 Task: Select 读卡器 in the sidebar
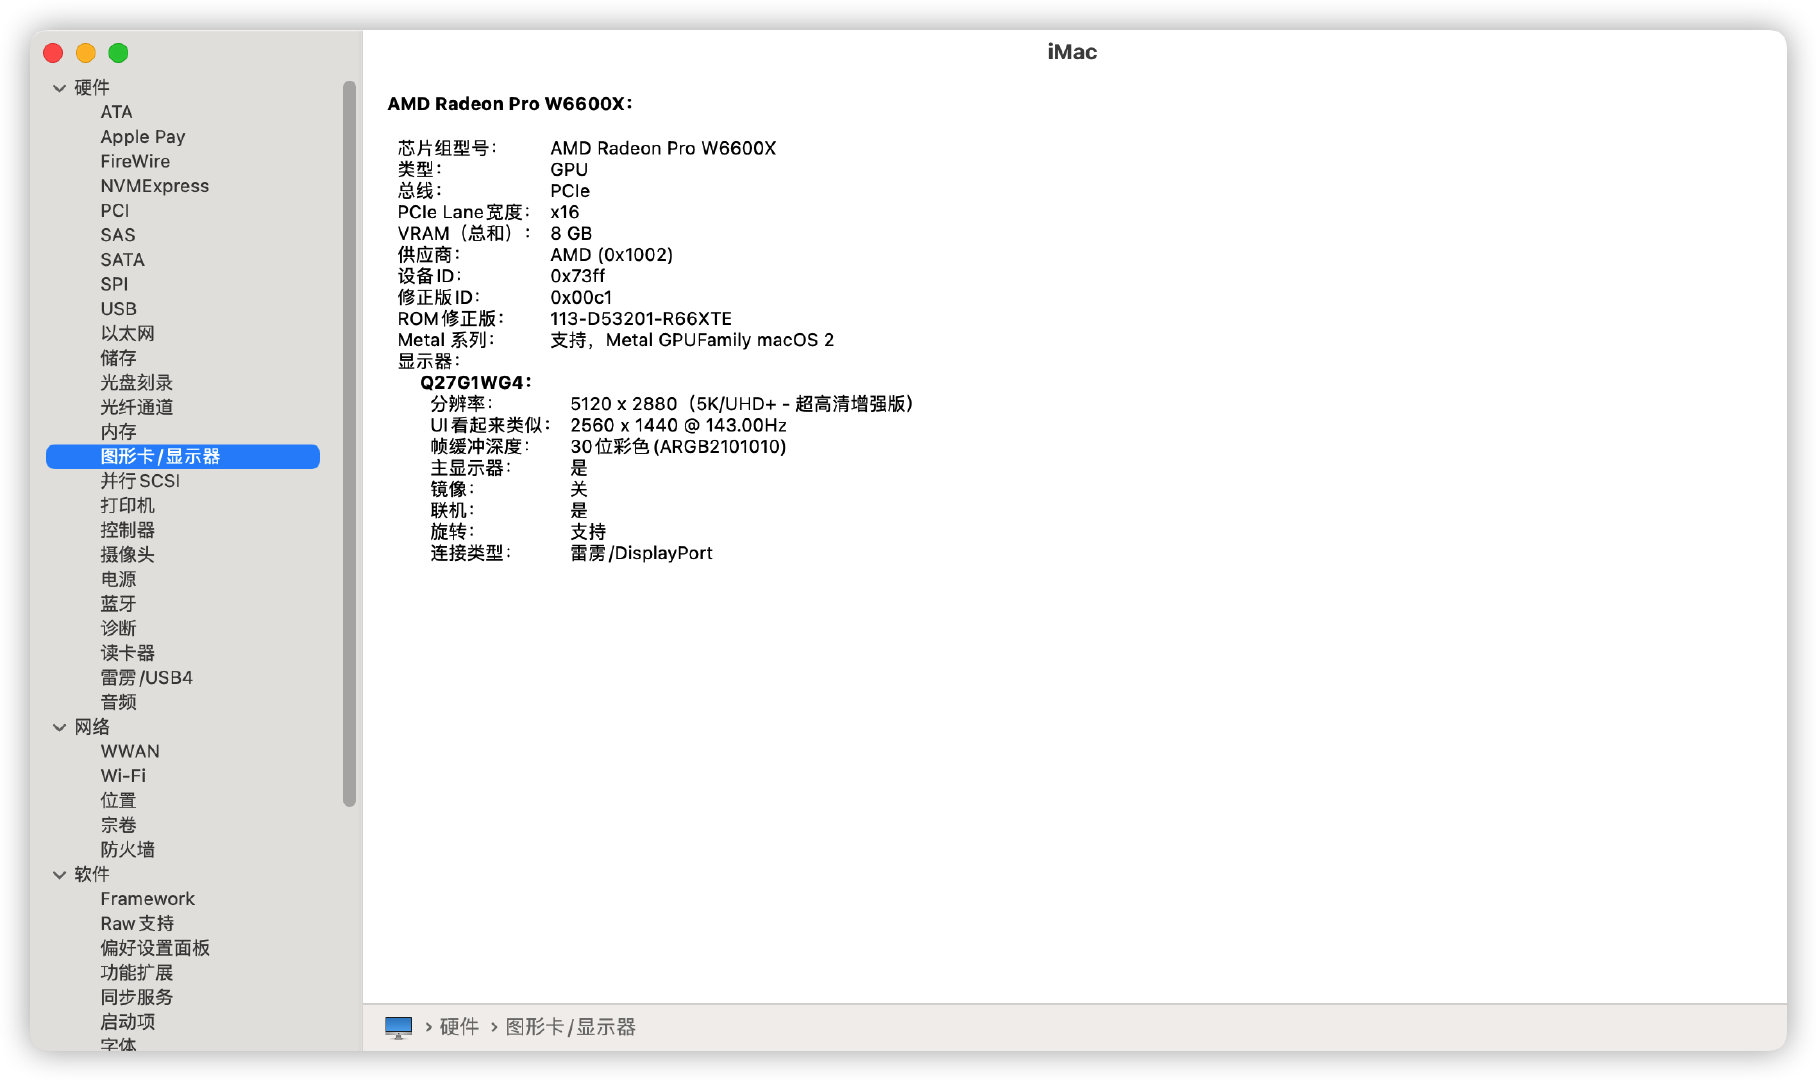click(127, 653)
